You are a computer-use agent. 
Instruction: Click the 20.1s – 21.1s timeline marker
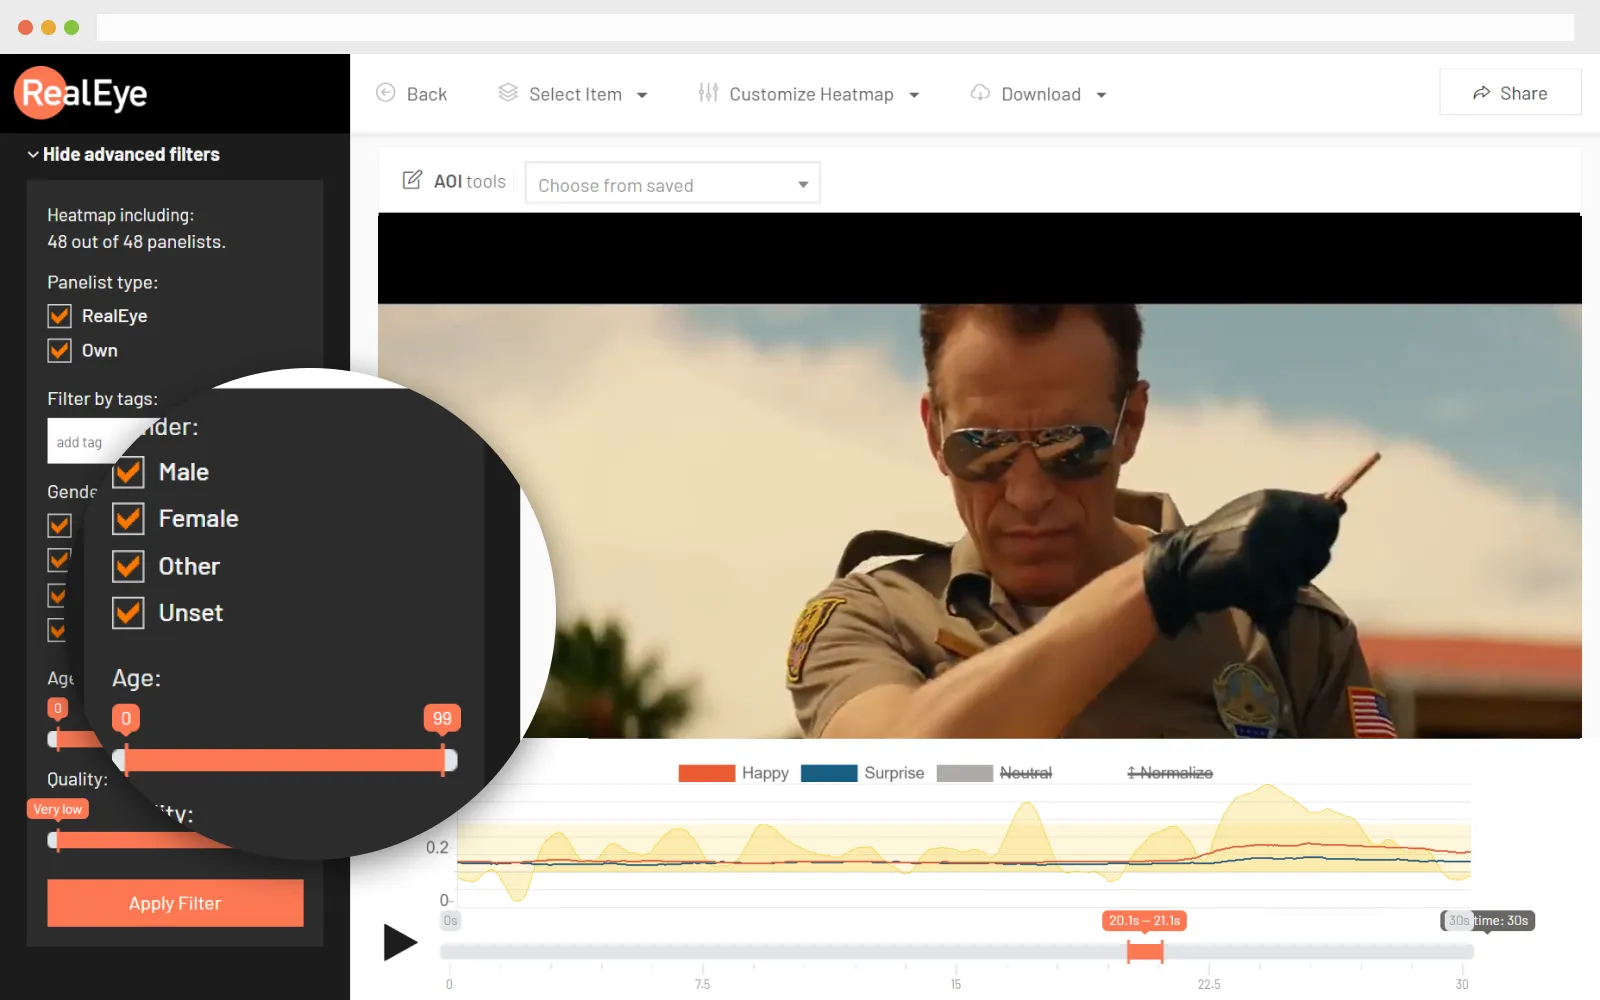coord(1145,921)
